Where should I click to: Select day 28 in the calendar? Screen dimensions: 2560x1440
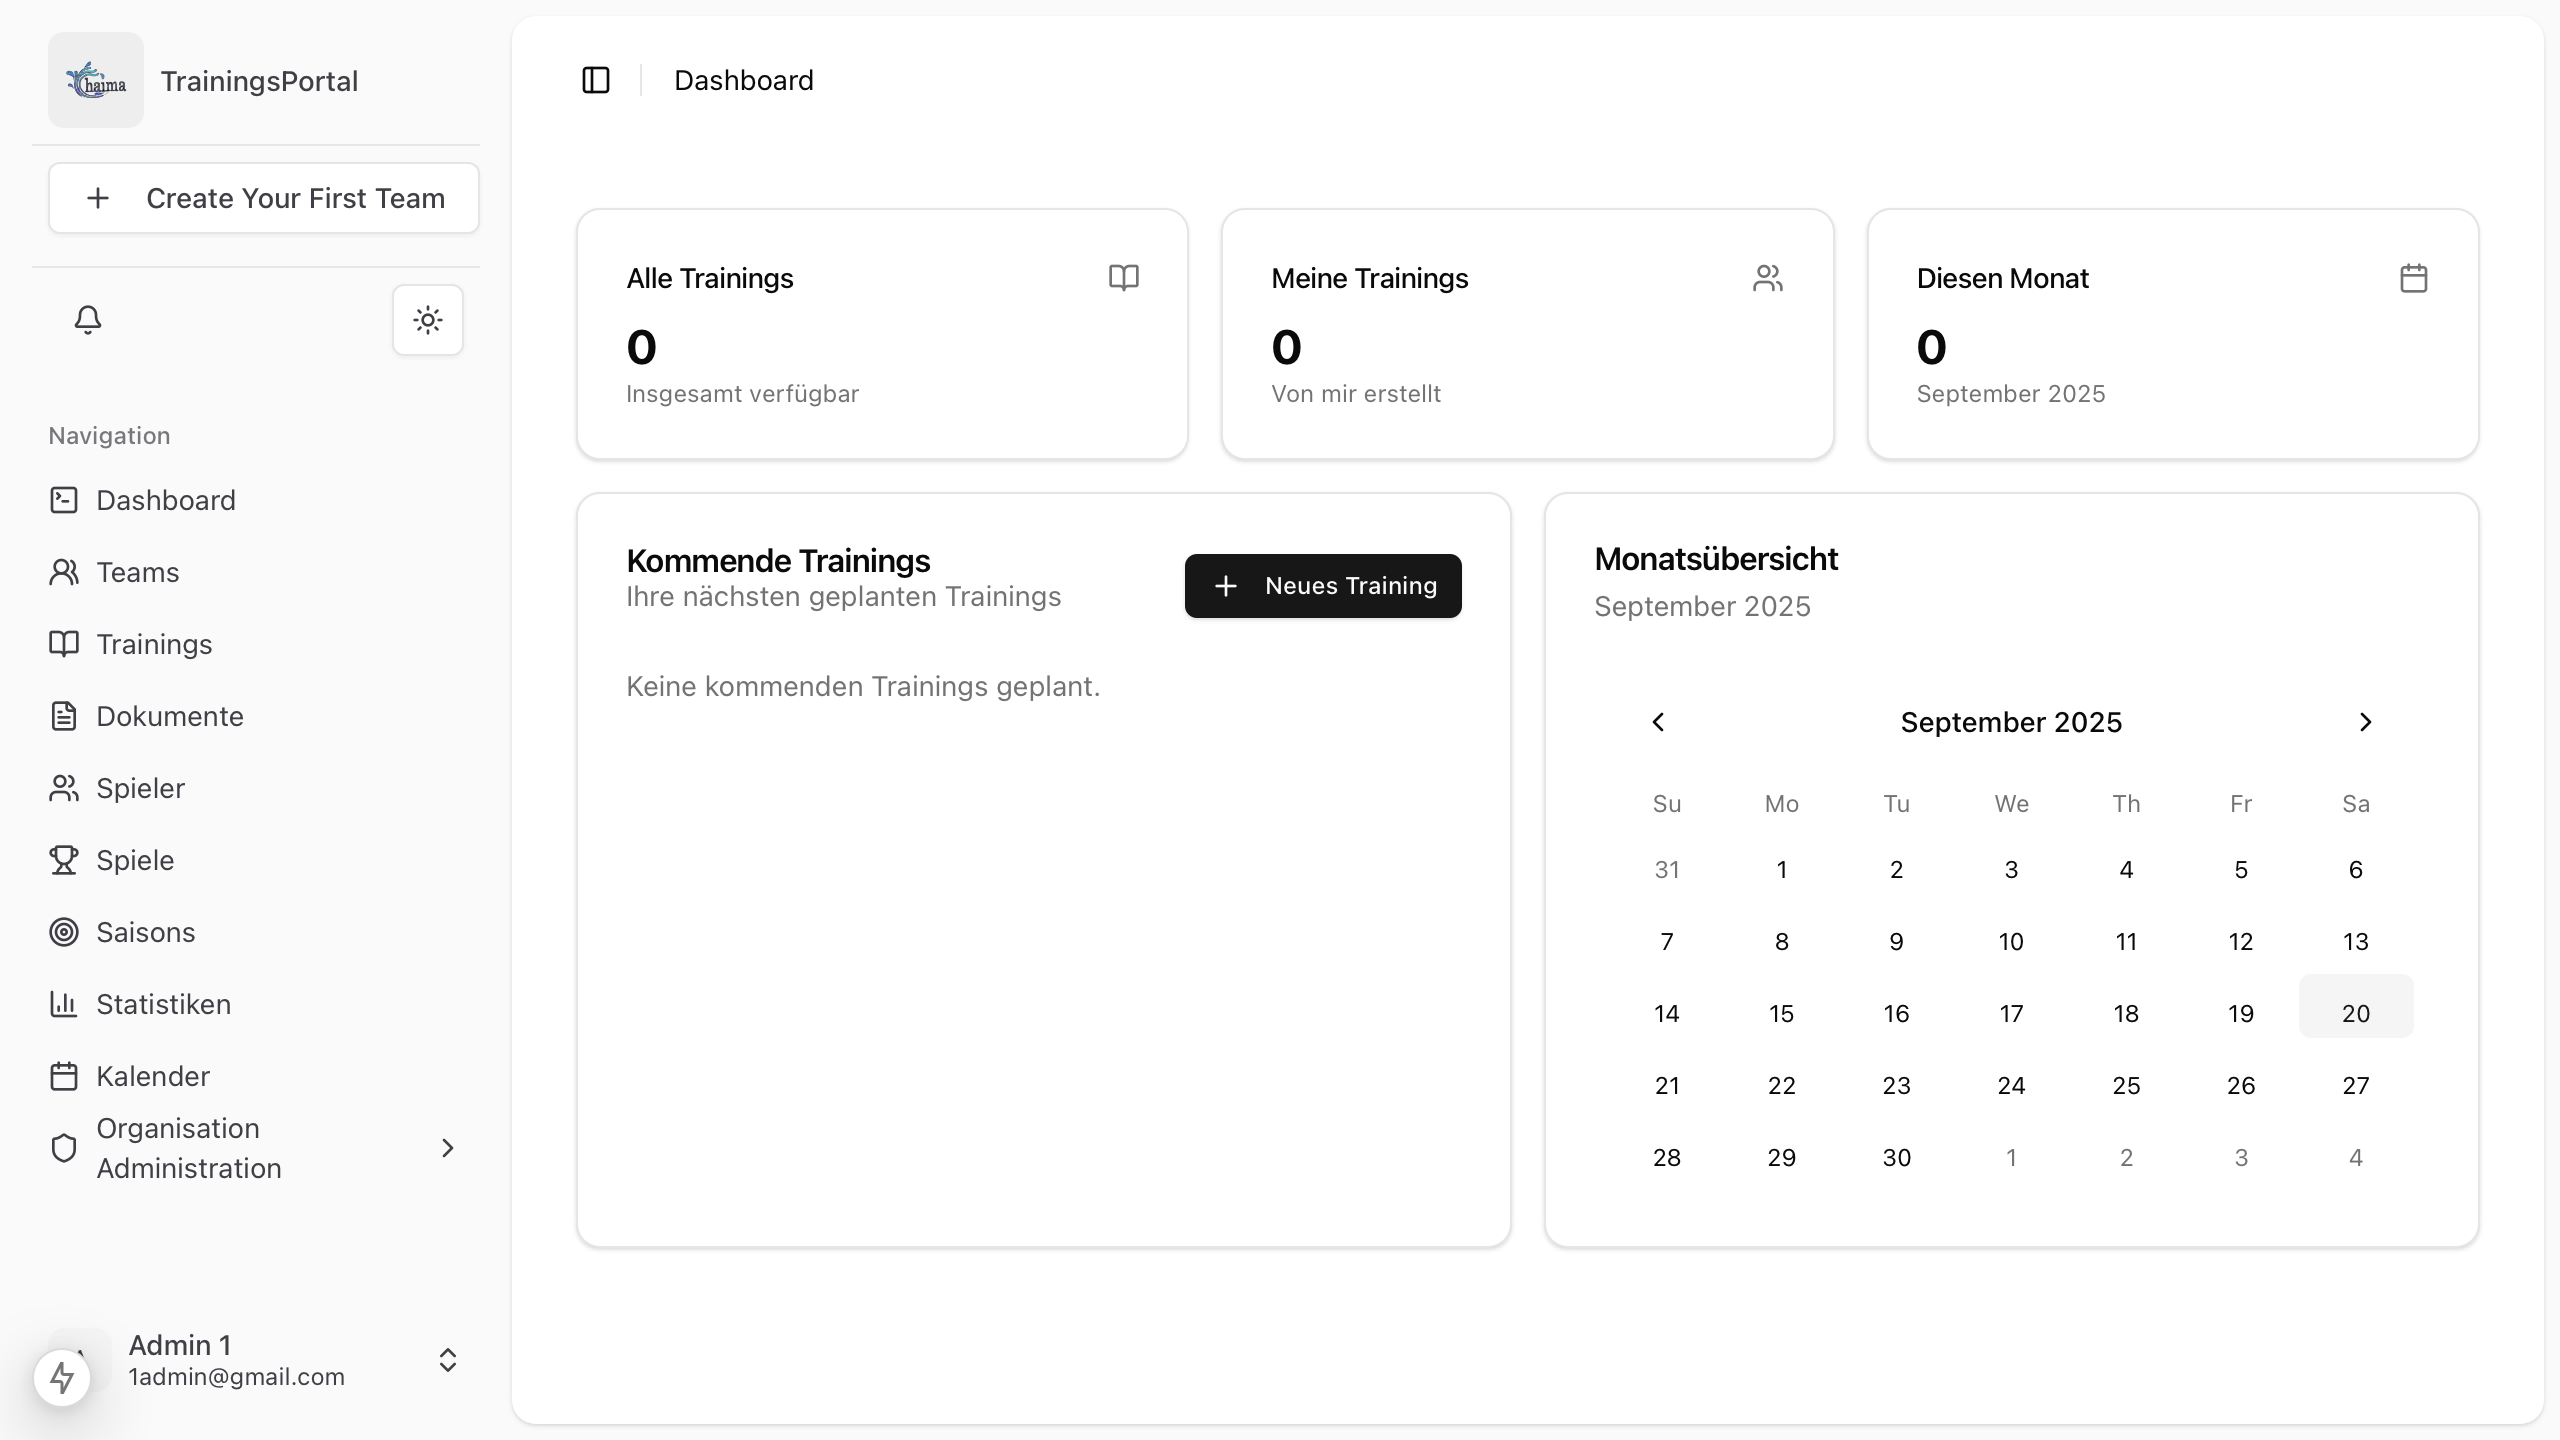coord(1667,1157)
